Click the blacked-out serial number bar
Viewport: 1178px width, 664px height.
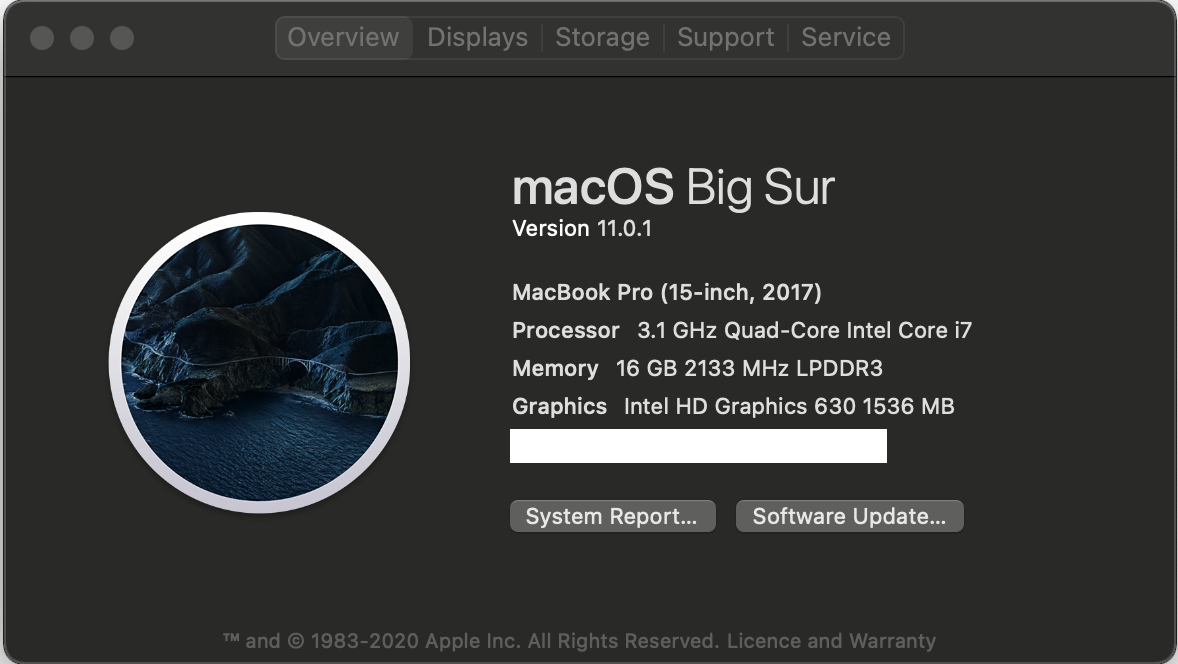click(x=698, y=446)
